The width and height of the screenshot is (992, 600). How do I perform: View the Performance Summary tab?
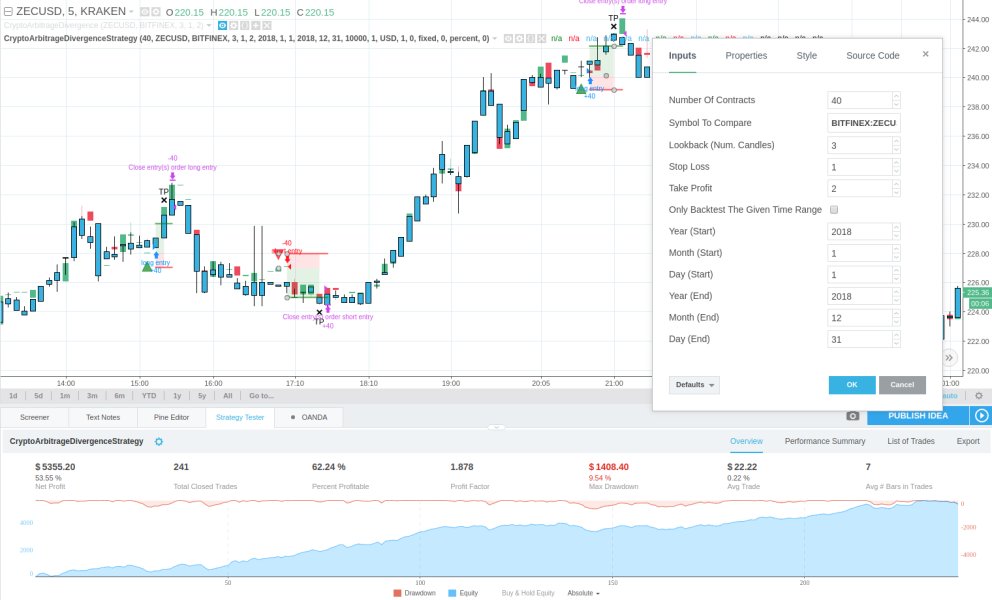(824, 441)
